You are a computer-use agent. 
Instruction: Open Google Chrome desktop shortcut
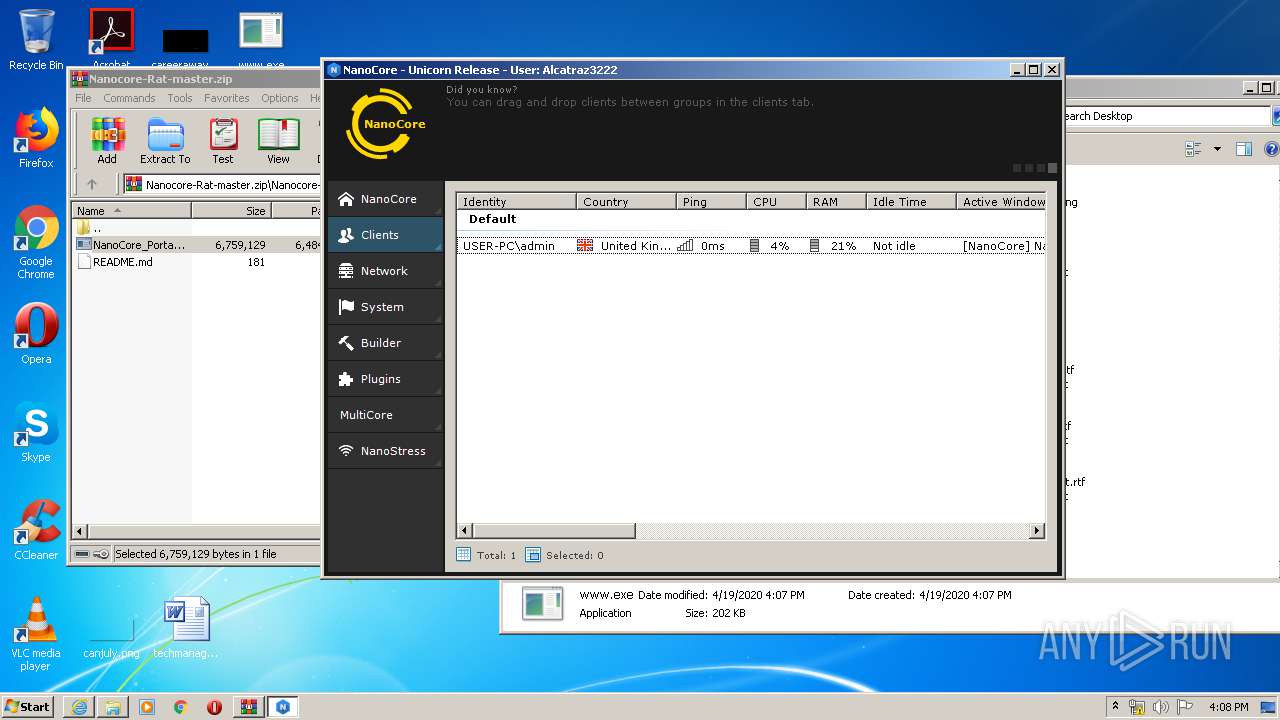tap(36, 243)
